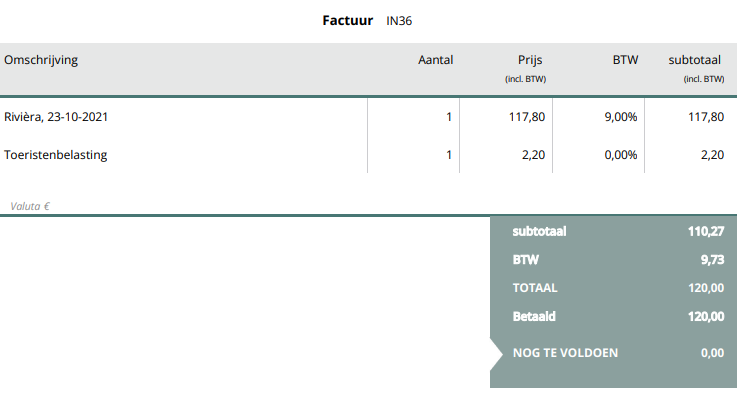Click the Rivièra, 23-10-2021 line description
This screenshot has height=410, width=737.
tap(56, 117)
